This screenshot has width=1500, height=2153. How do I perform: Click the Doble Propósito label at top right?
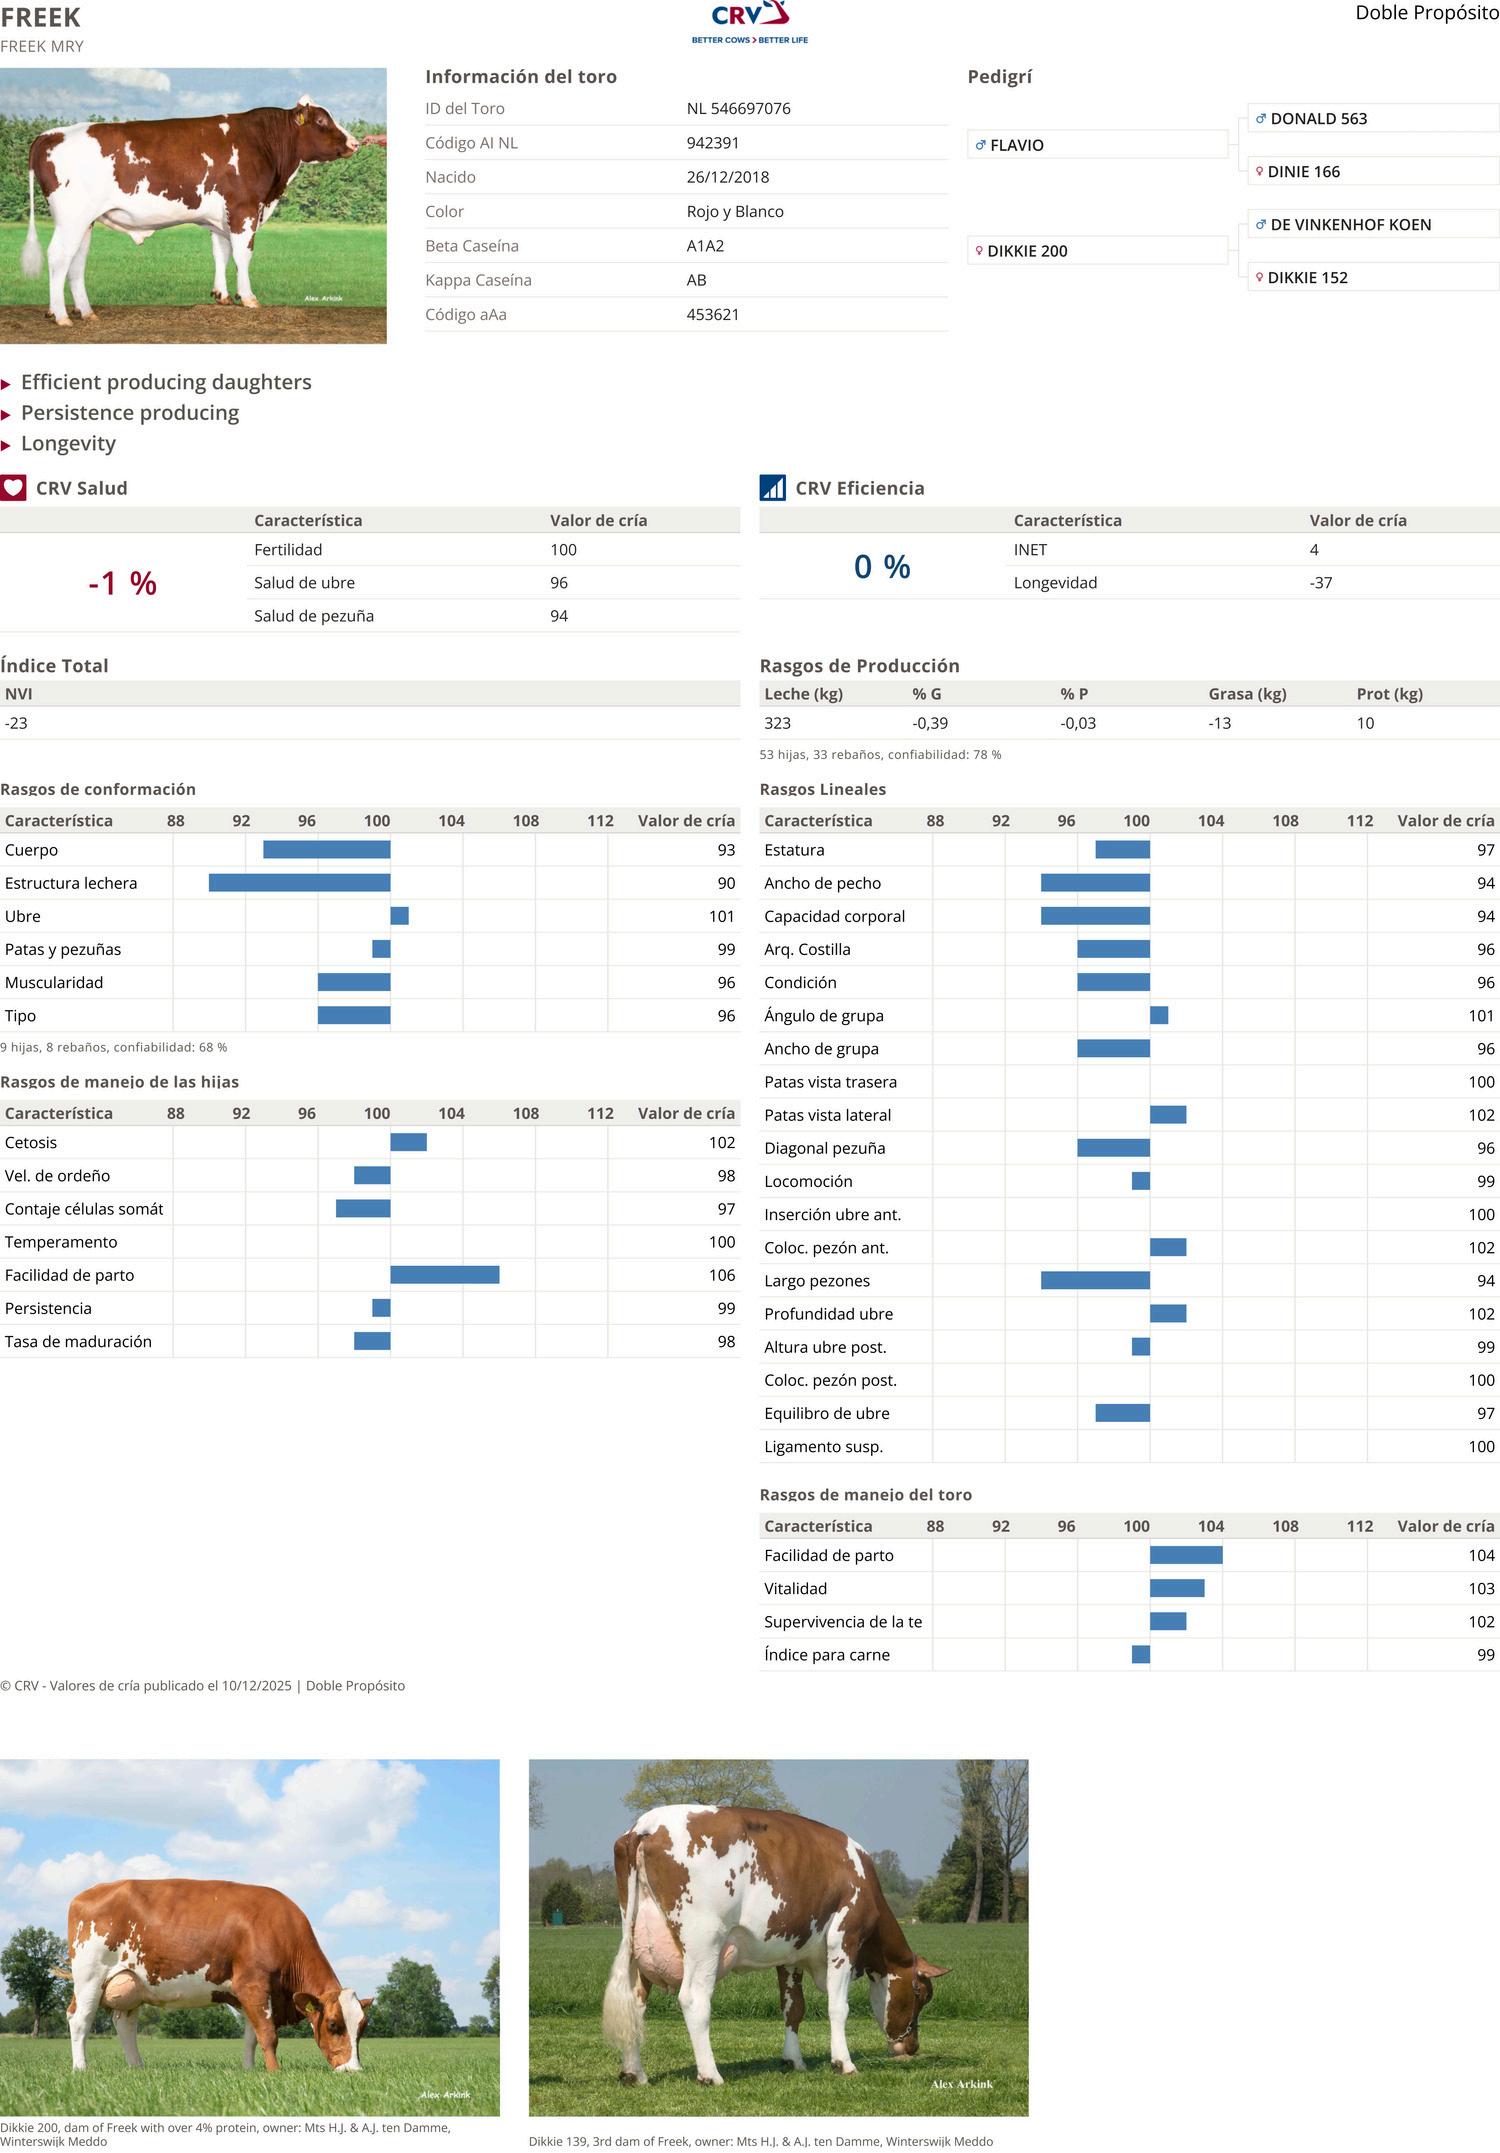click(x=1427, y=13)
